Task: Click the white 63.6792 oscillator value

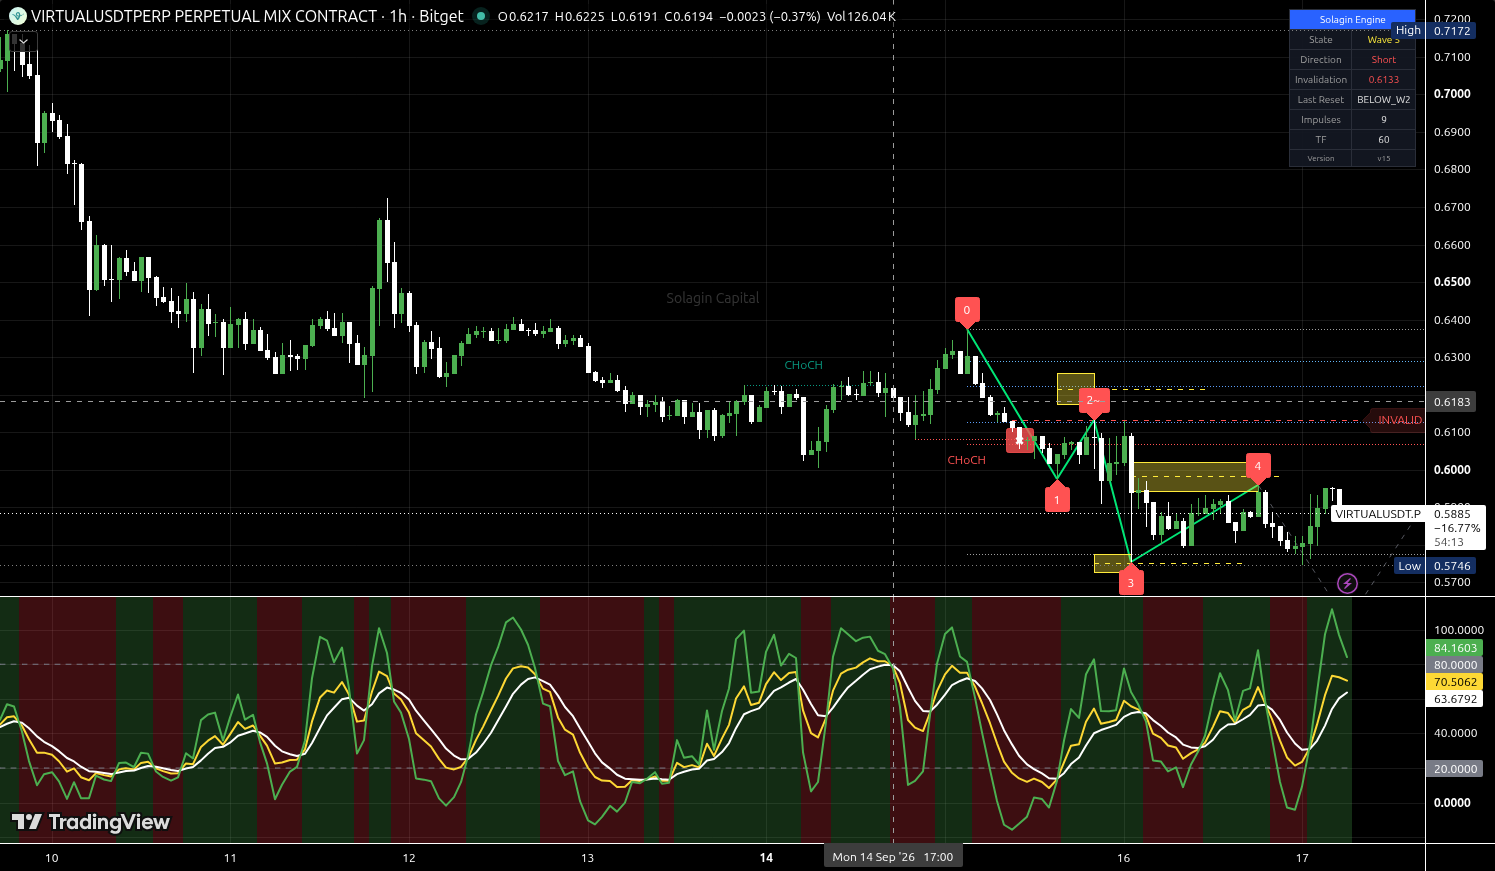Action: [1455, 699]
